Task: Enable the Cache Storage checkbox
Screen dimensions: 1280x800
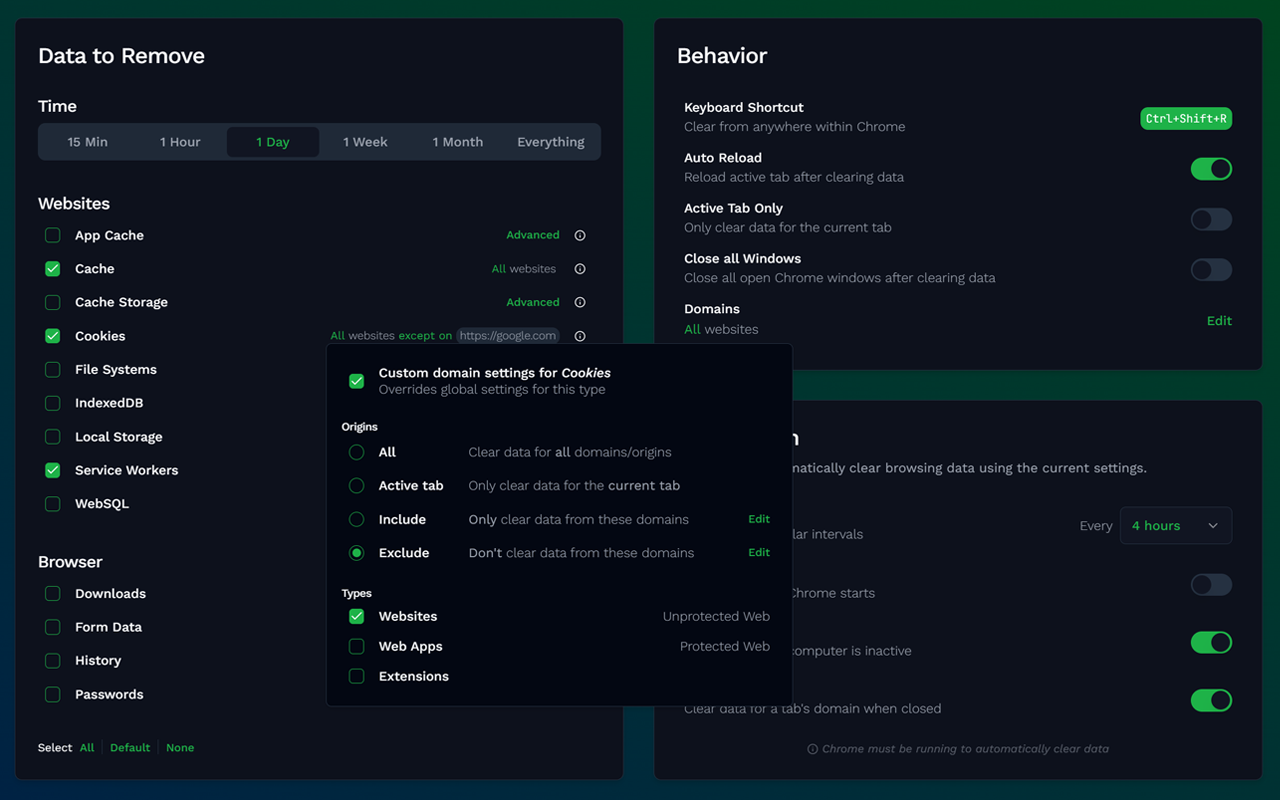Action: point(53,303)
